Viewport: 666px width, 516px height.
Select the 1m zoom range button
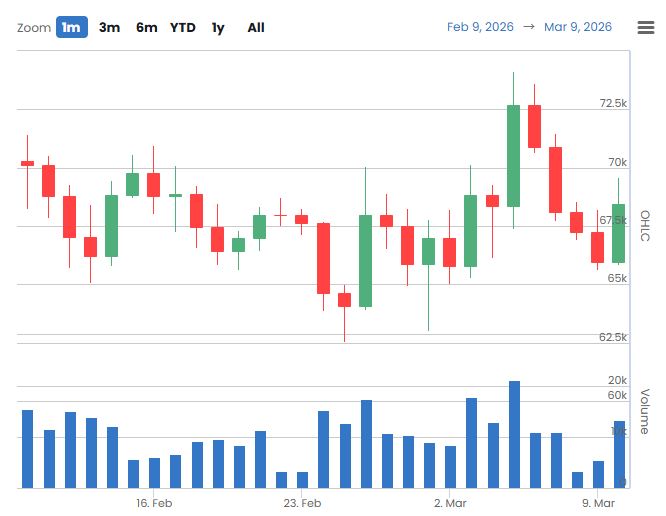tap(72, 27)
